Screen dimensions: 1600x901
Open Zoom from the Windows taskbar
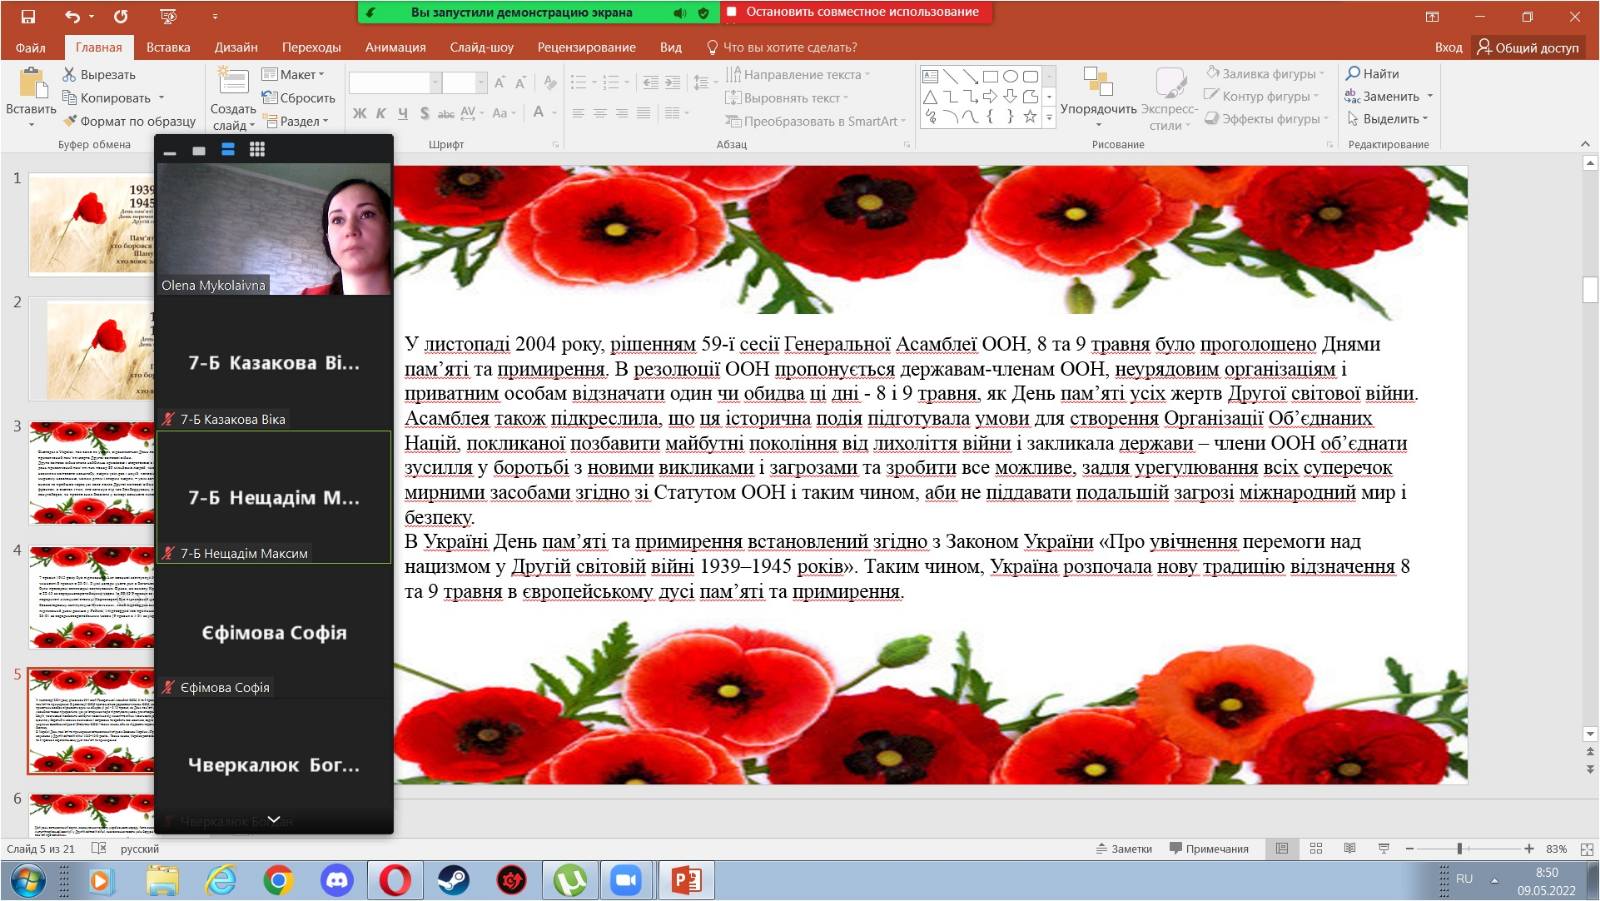click(626, 880)
